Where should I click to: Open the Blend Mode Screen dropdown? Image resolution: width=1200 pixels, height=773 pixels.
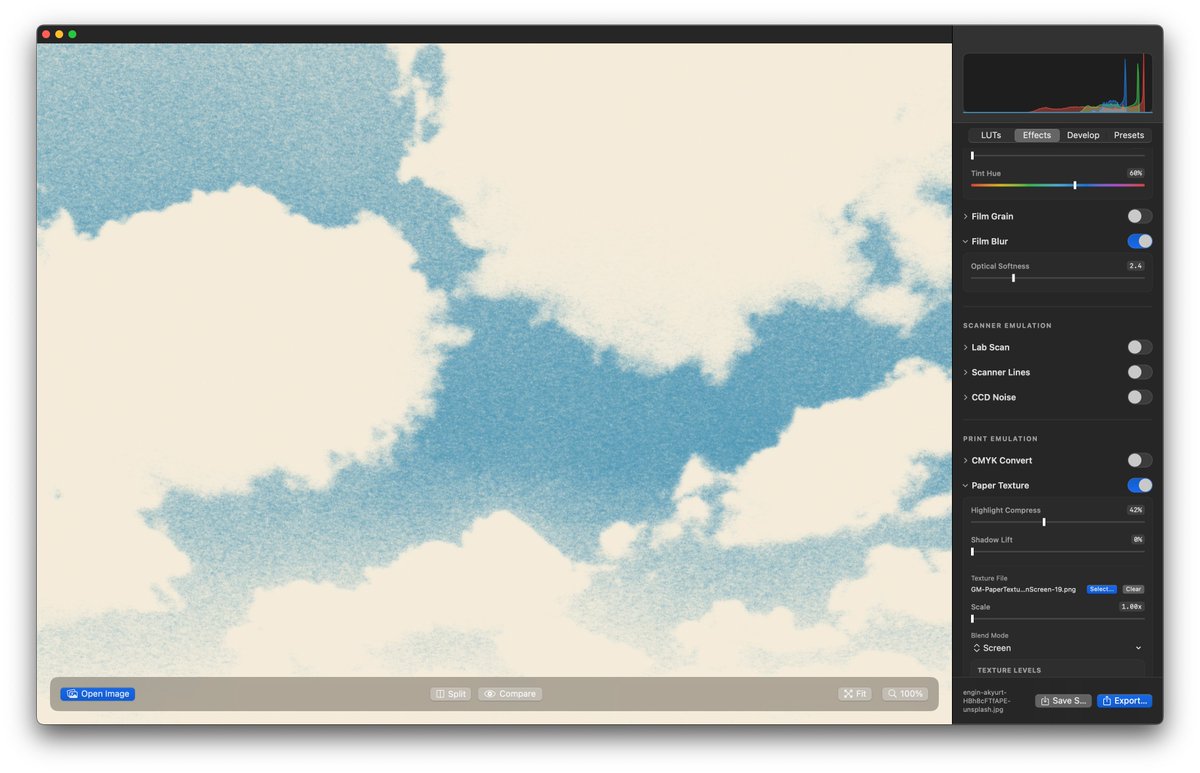coord(1057,648)
